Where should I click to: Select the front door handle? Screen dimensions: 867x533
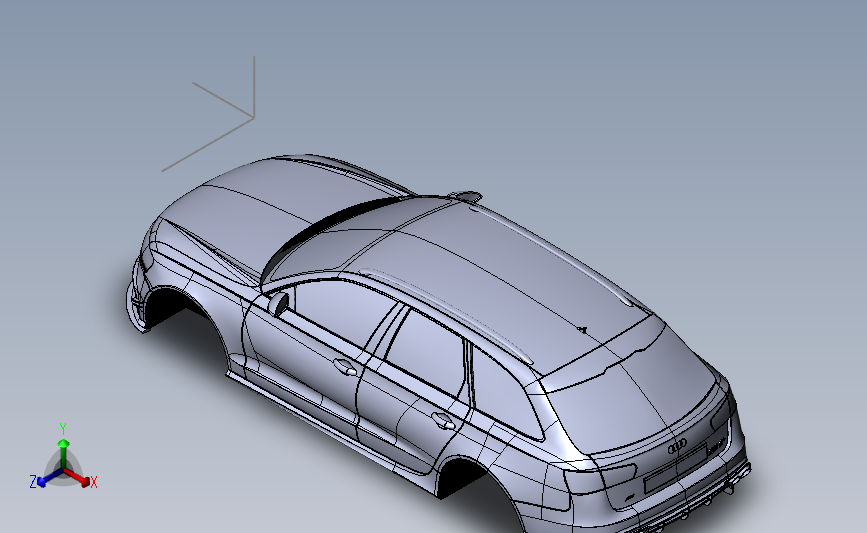tap(345, 367)
